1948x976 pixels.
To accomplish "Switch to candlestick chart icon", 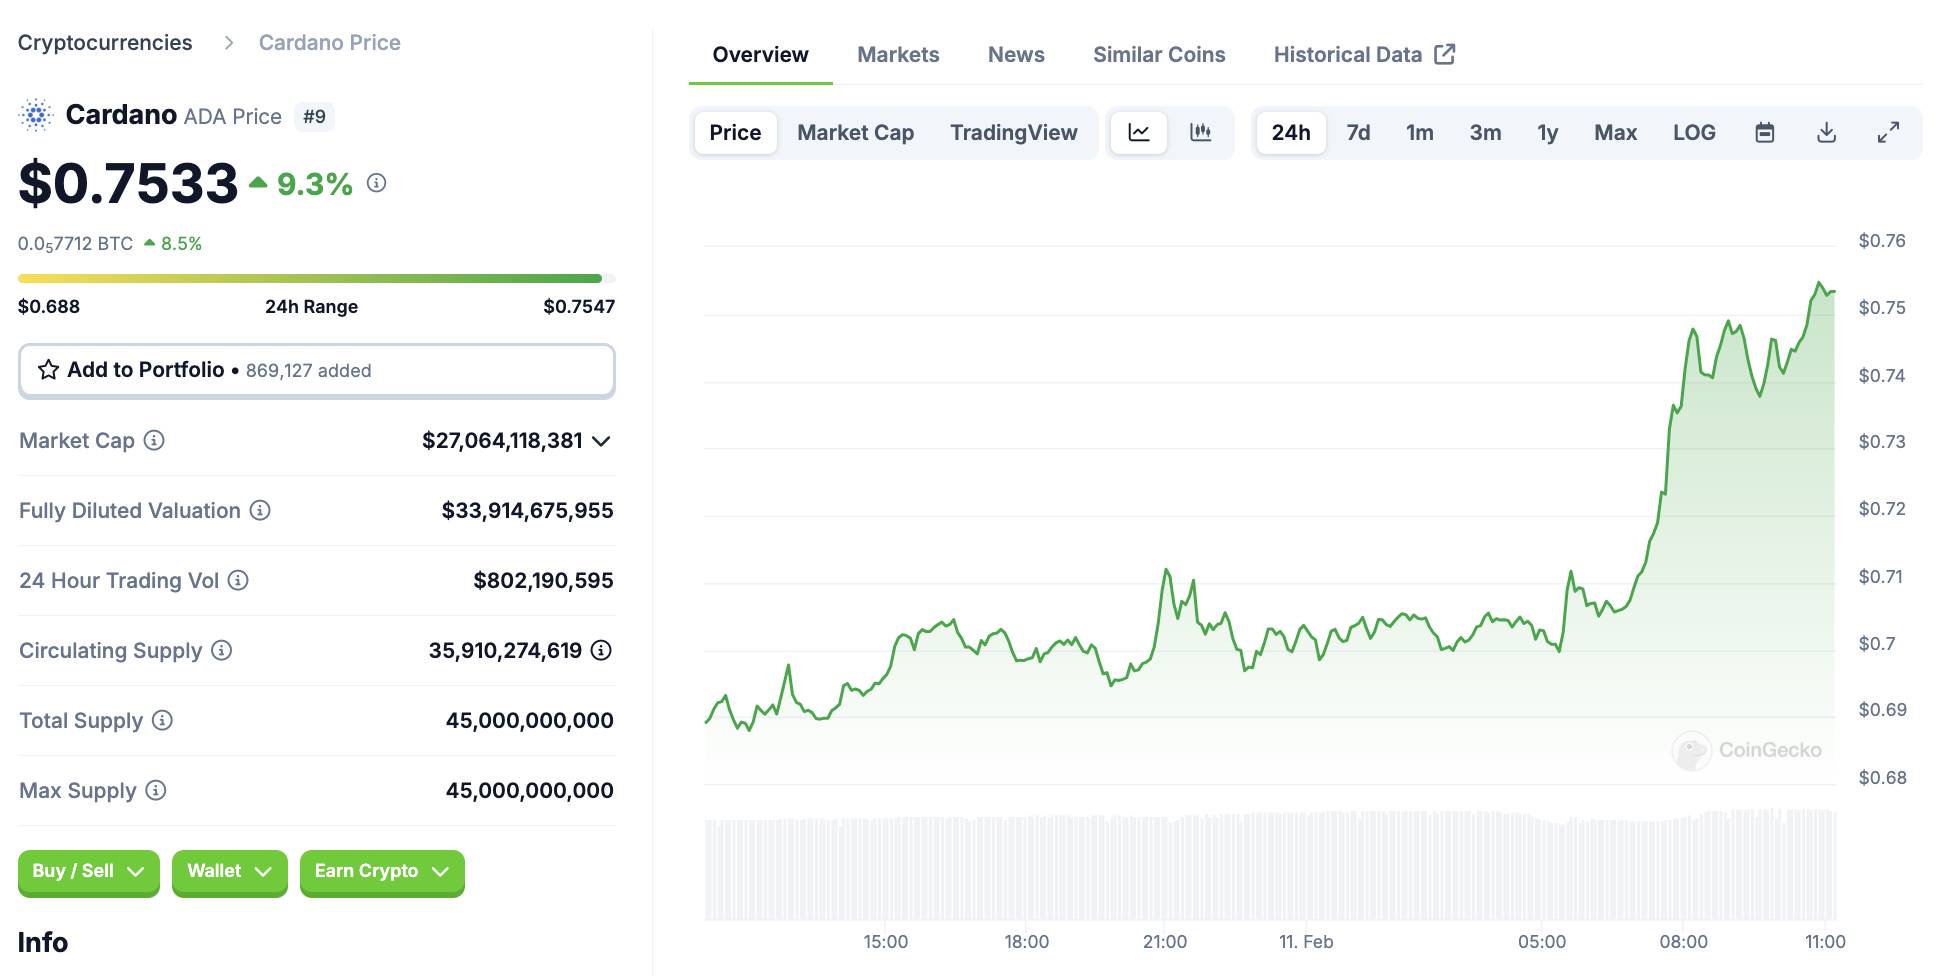I will coord(1201,132).
